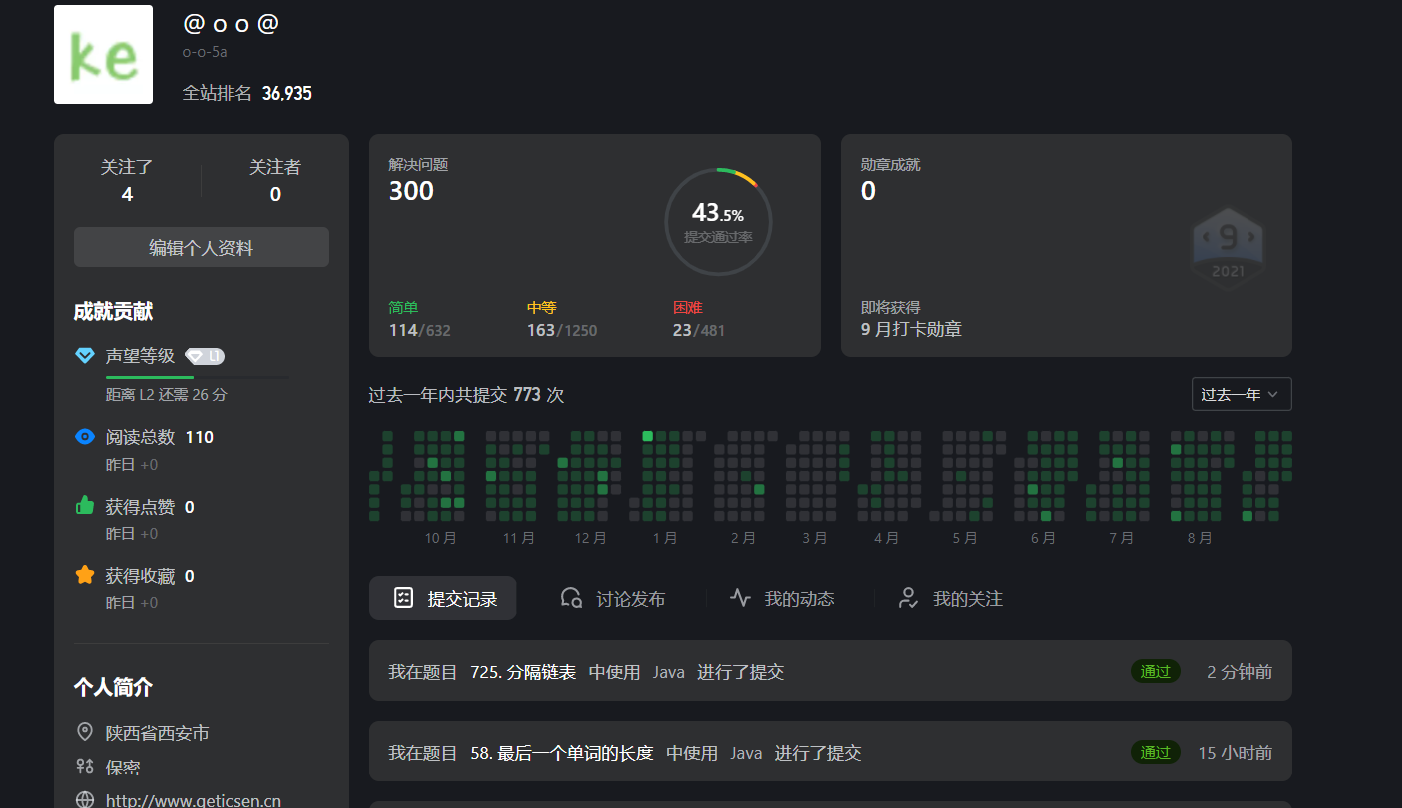The image size is (1402, 808).
Task: Click the my follows person icon
Action: 908,598
